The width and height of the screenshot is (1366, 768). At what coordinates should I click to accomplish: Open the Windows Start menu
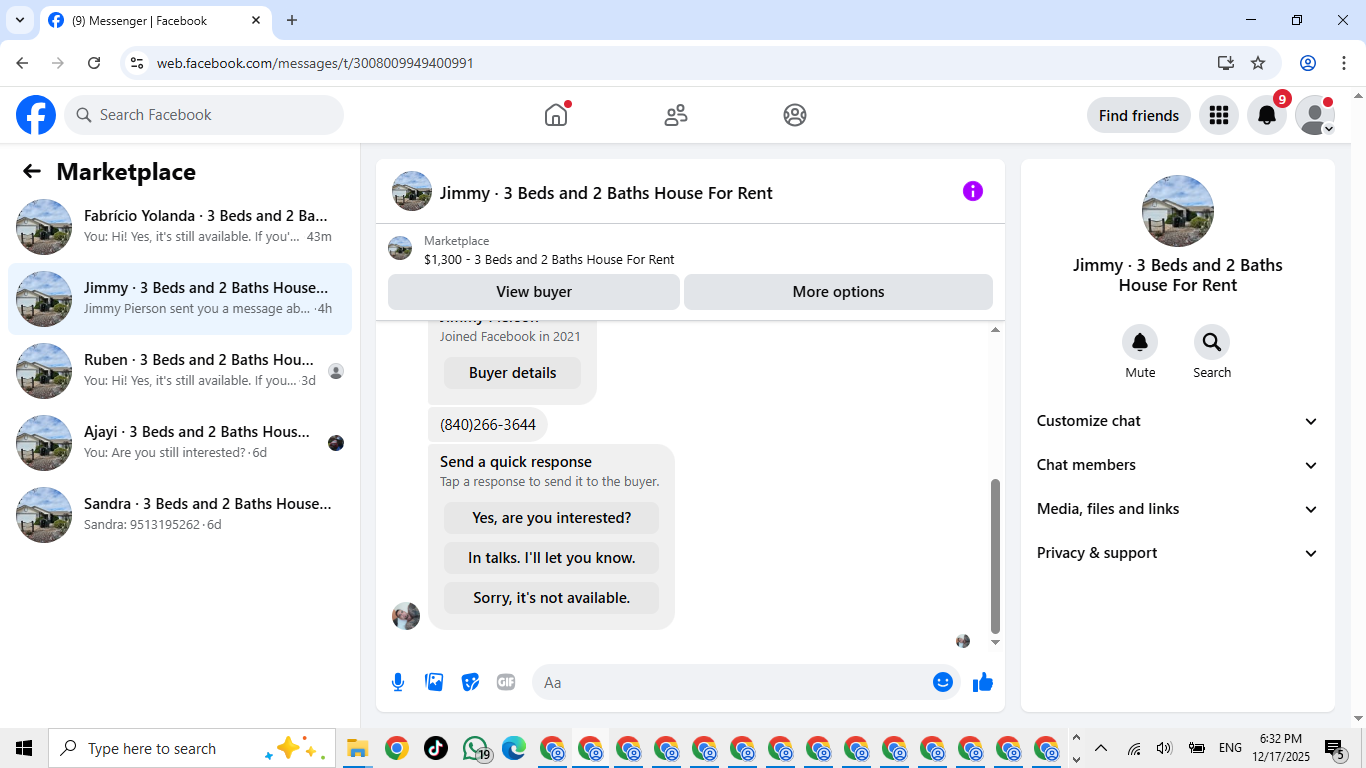tap(24, 748)
